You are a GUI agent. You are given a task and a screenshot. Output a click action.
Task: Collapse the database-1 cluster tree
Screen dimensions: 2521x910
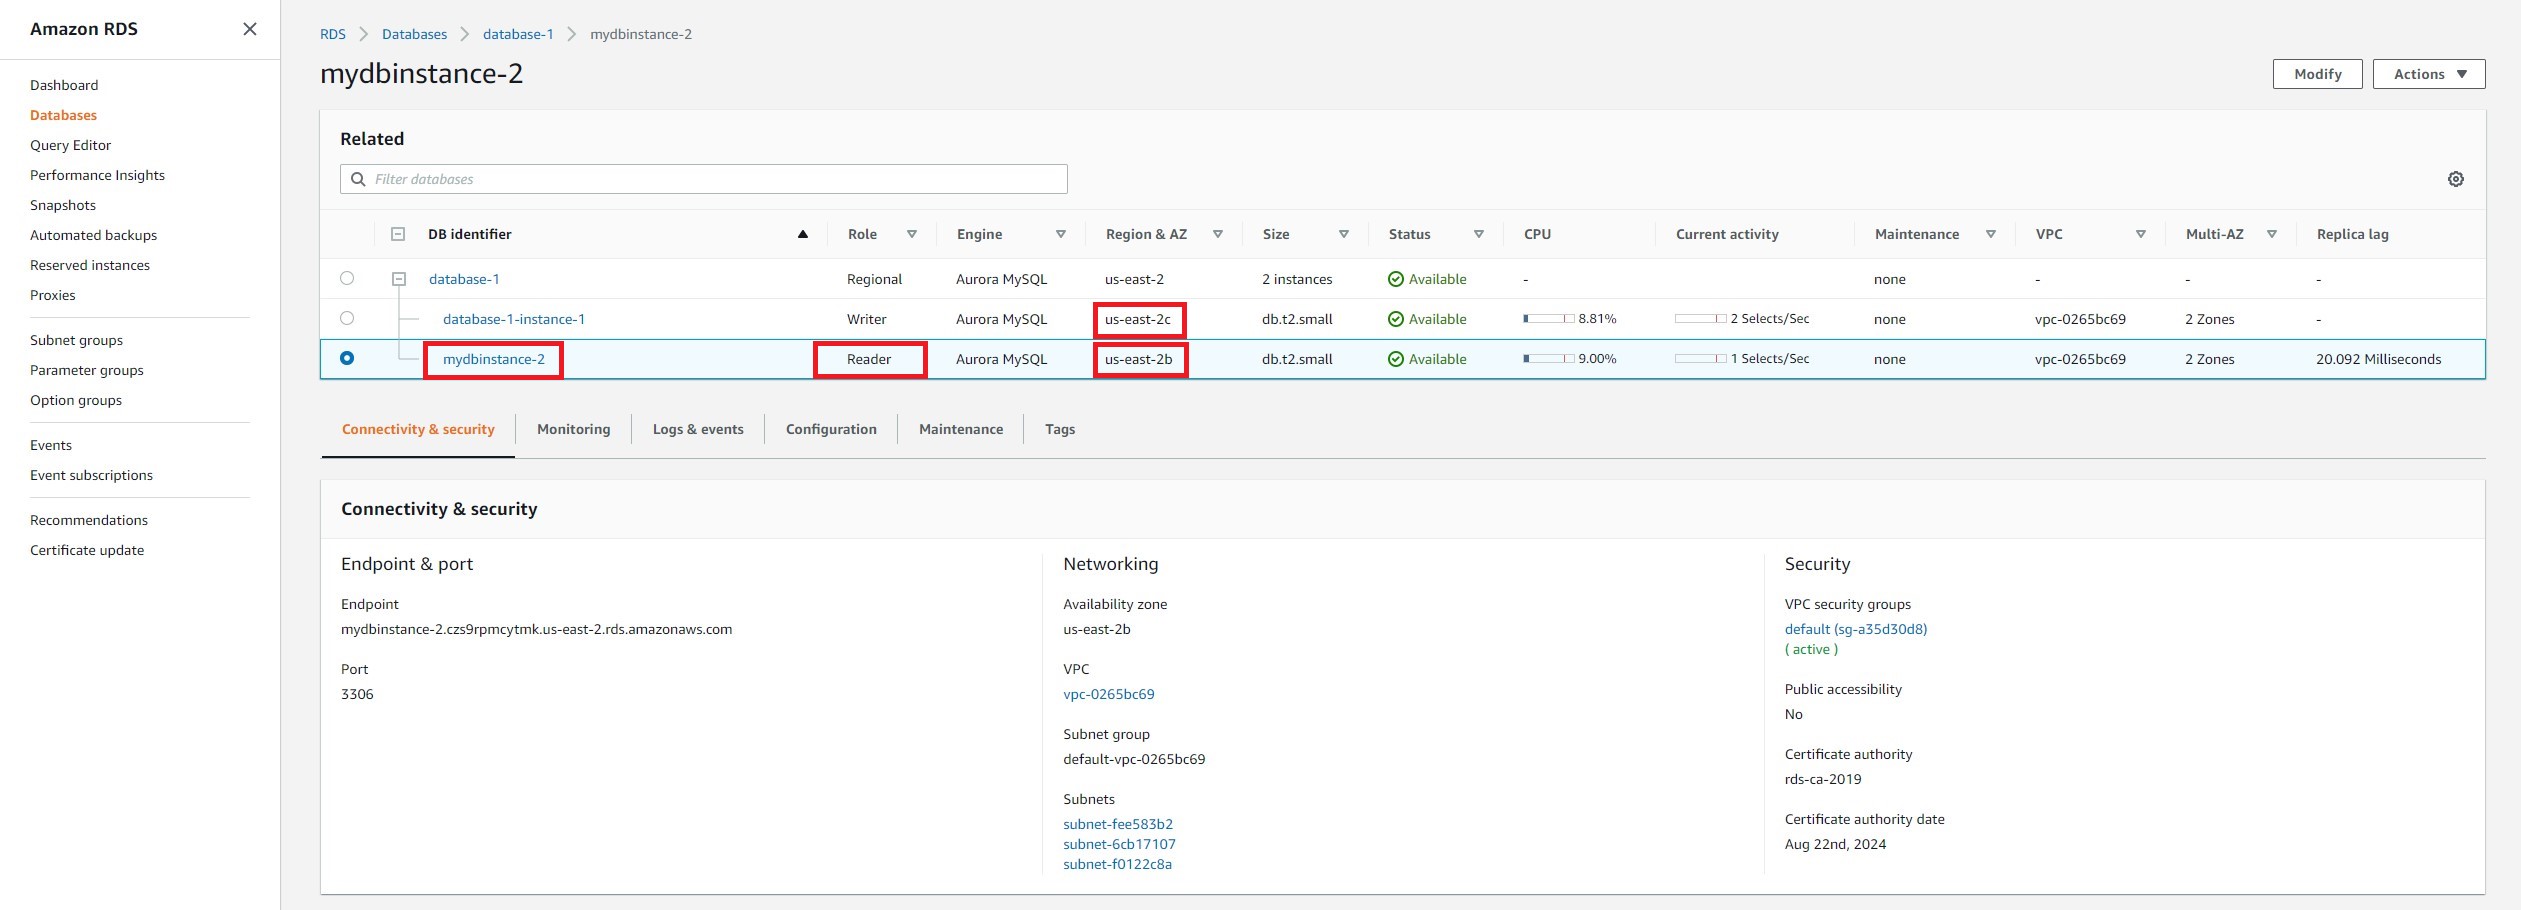pos(399,279)
